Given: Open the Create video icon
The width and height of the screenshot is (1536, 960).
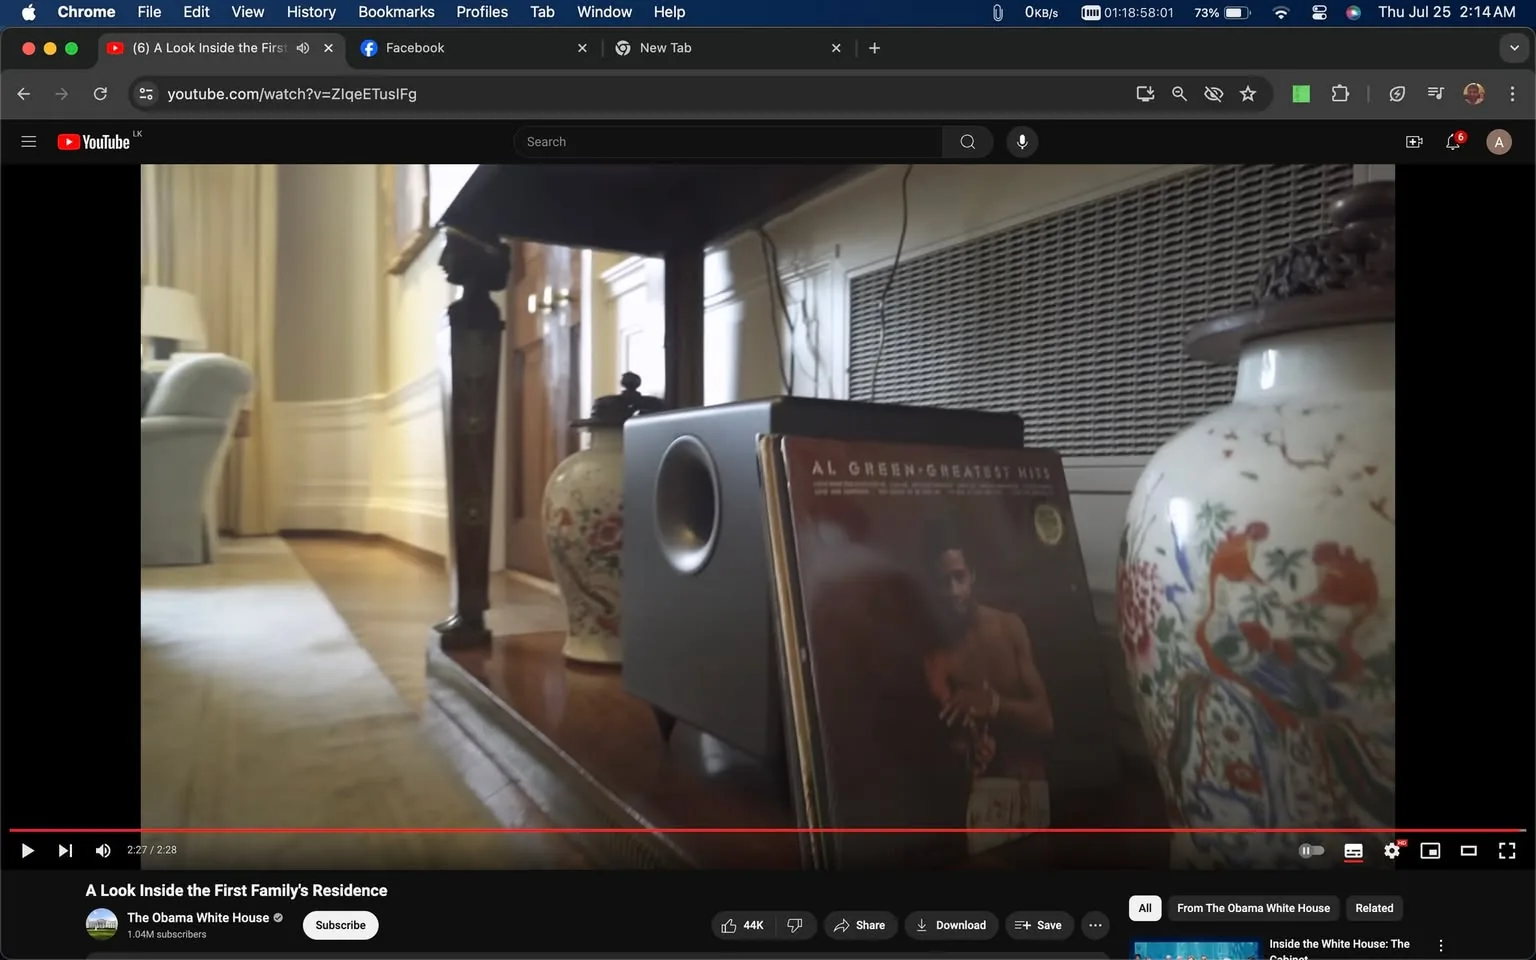Looking at the screenshot, I should pyautogui.click(x=1413, y=141).
